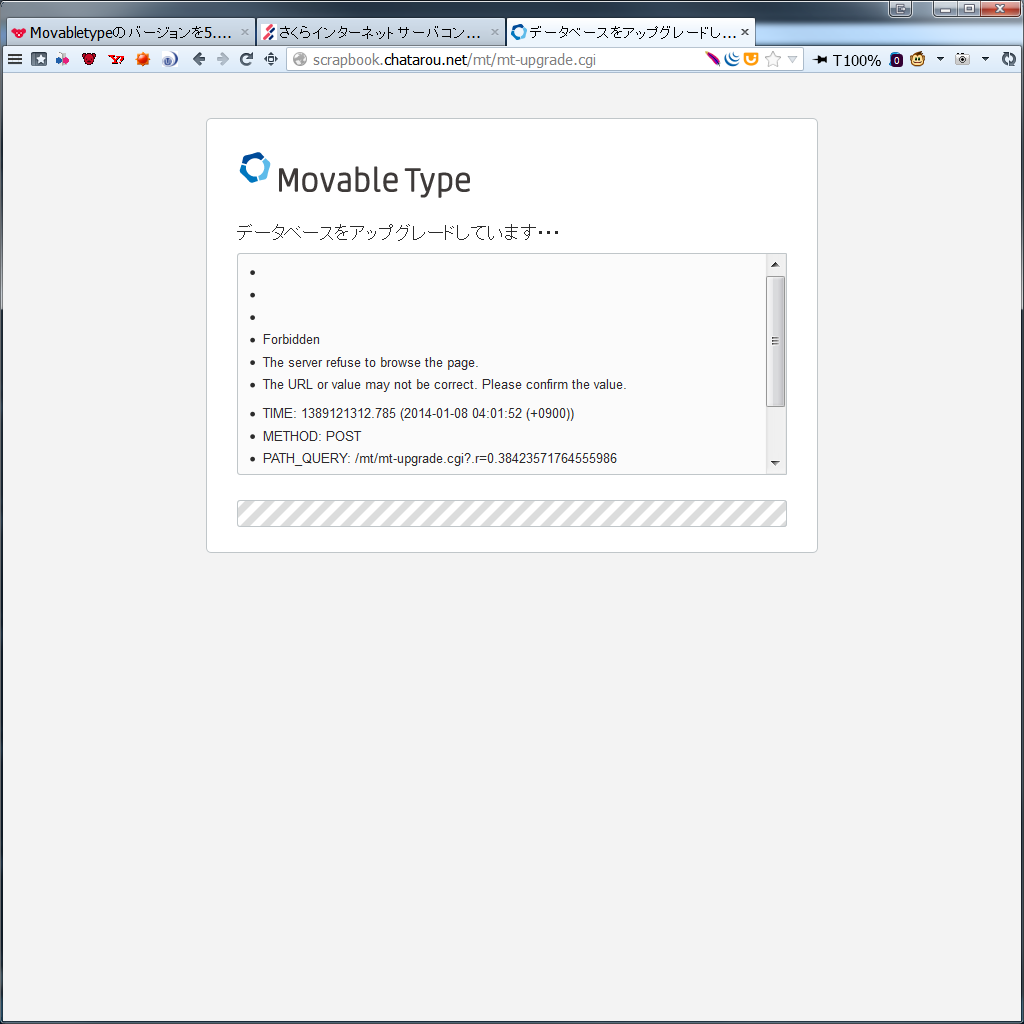The image size is (1024, 1024).
Task: Click the 'PATH_QUERY: /mt/mt-upgrade.cgi' line
Action: tap(440, 458)
